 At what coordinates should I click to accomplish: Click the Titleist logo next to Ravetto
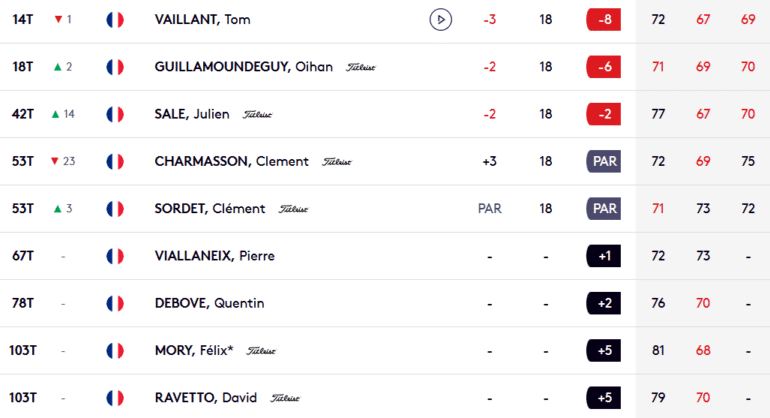273,398
